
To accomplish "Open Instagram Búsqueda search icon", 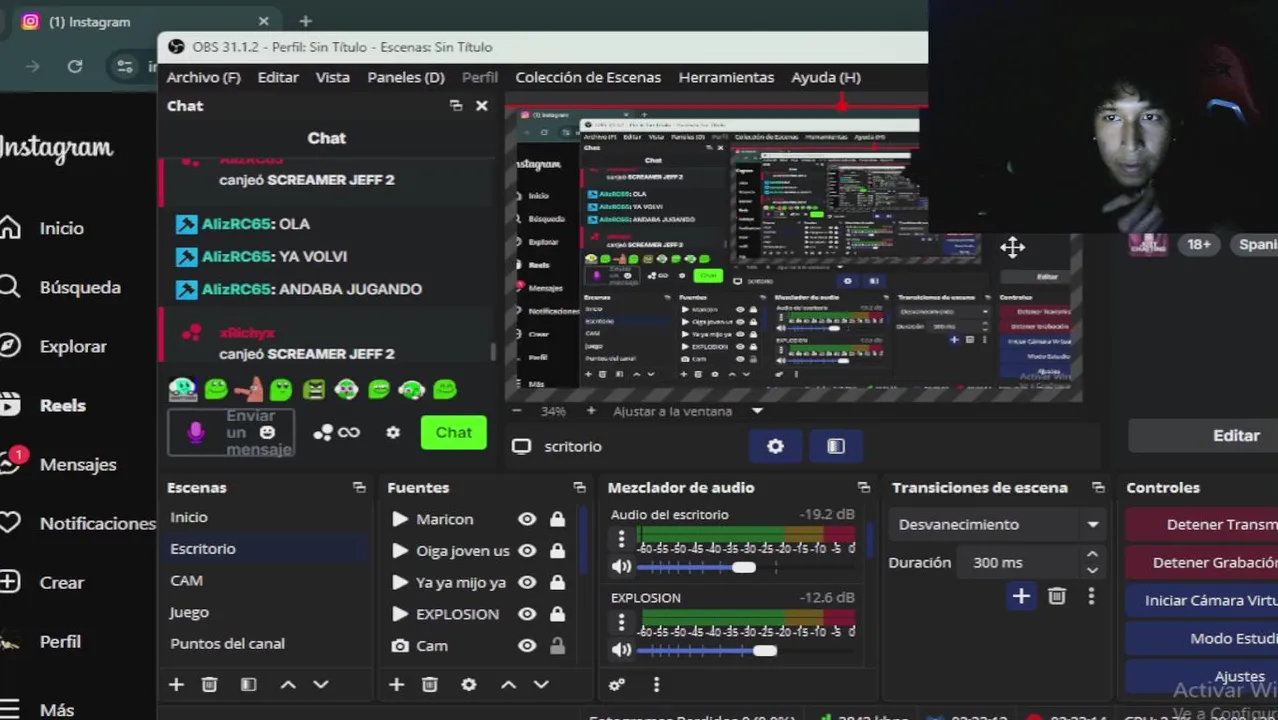I will (9, 287).
